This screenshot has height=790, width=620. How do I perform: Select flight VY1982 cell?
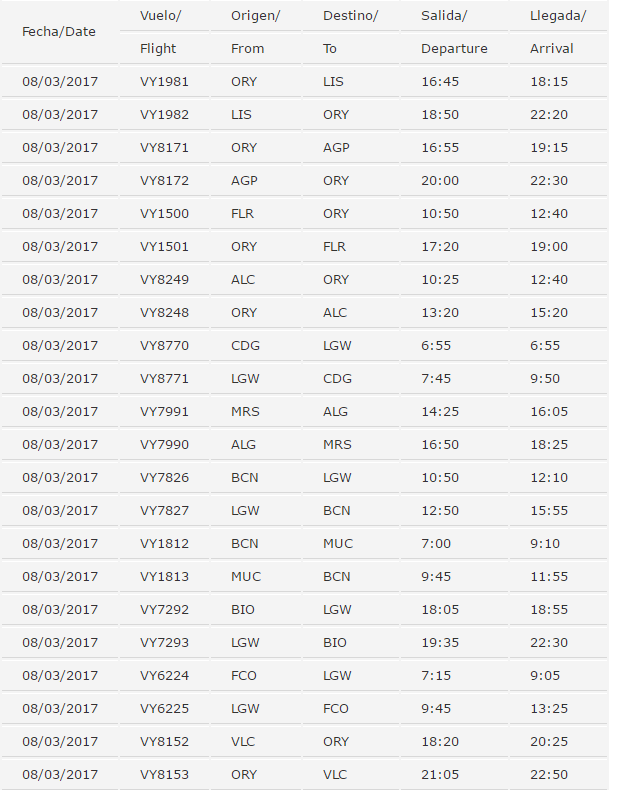coord(164,114)
